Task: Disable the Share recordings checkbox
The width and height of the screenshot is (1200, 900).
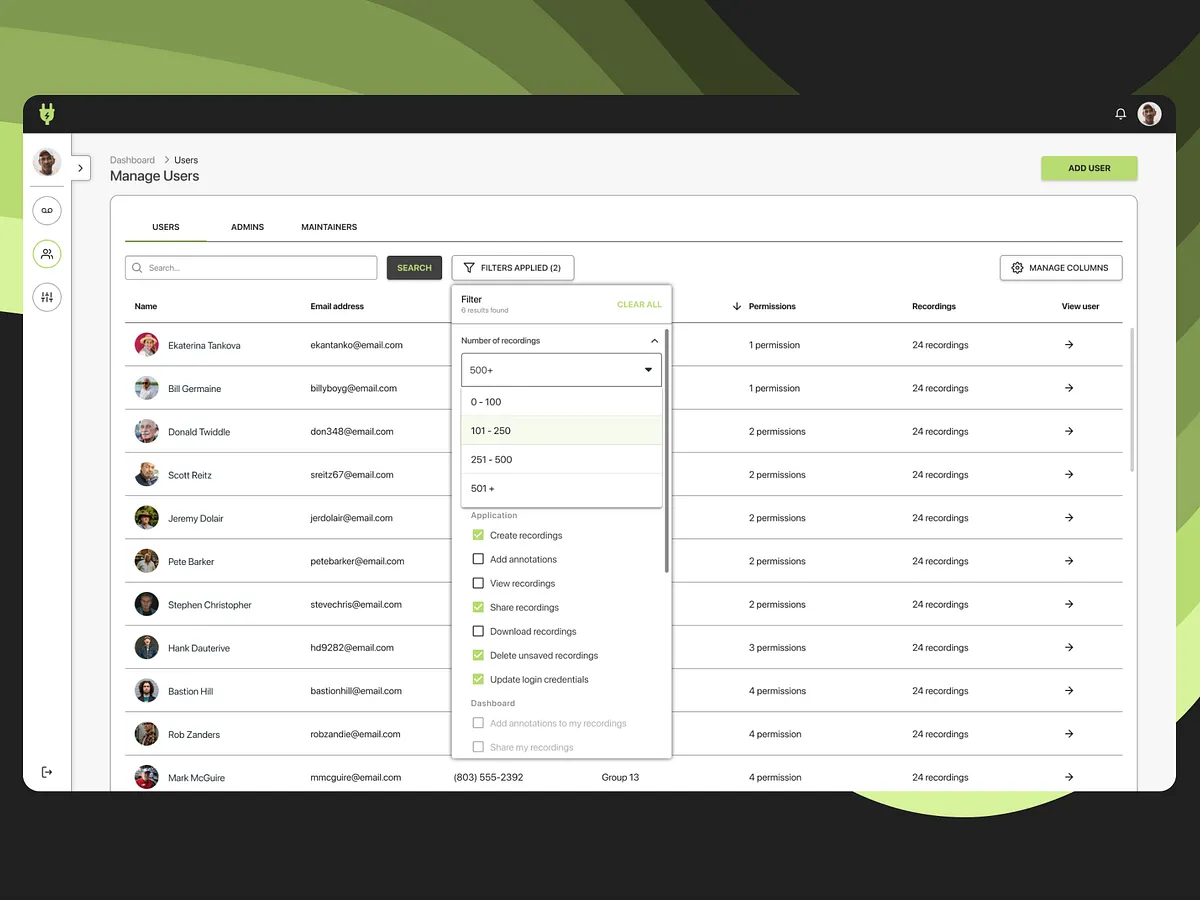Action: pos(477,607)
